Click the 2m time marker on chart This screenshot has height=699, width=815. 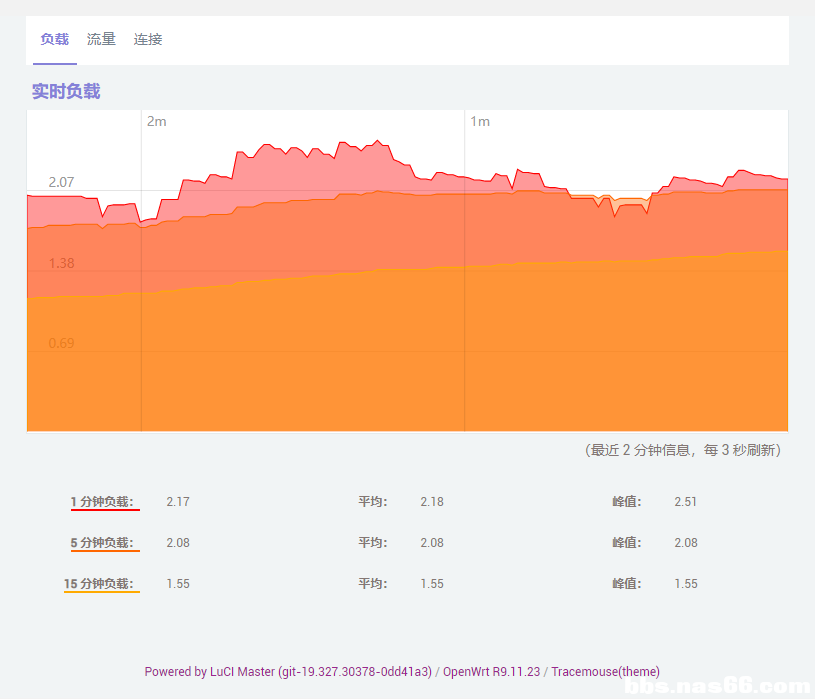pos(157,122)
